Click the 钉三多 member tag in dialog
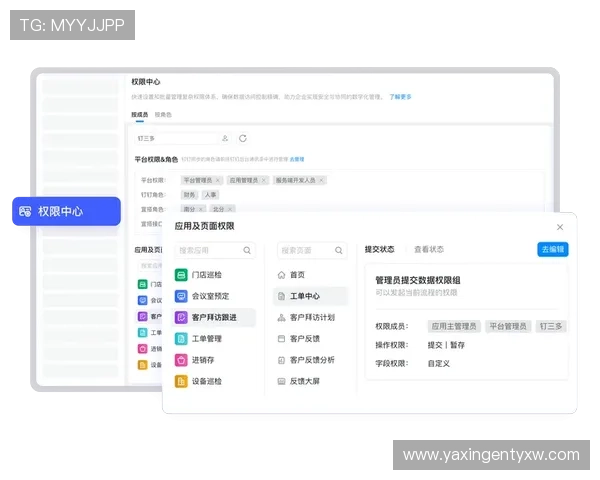 (551, 327)
